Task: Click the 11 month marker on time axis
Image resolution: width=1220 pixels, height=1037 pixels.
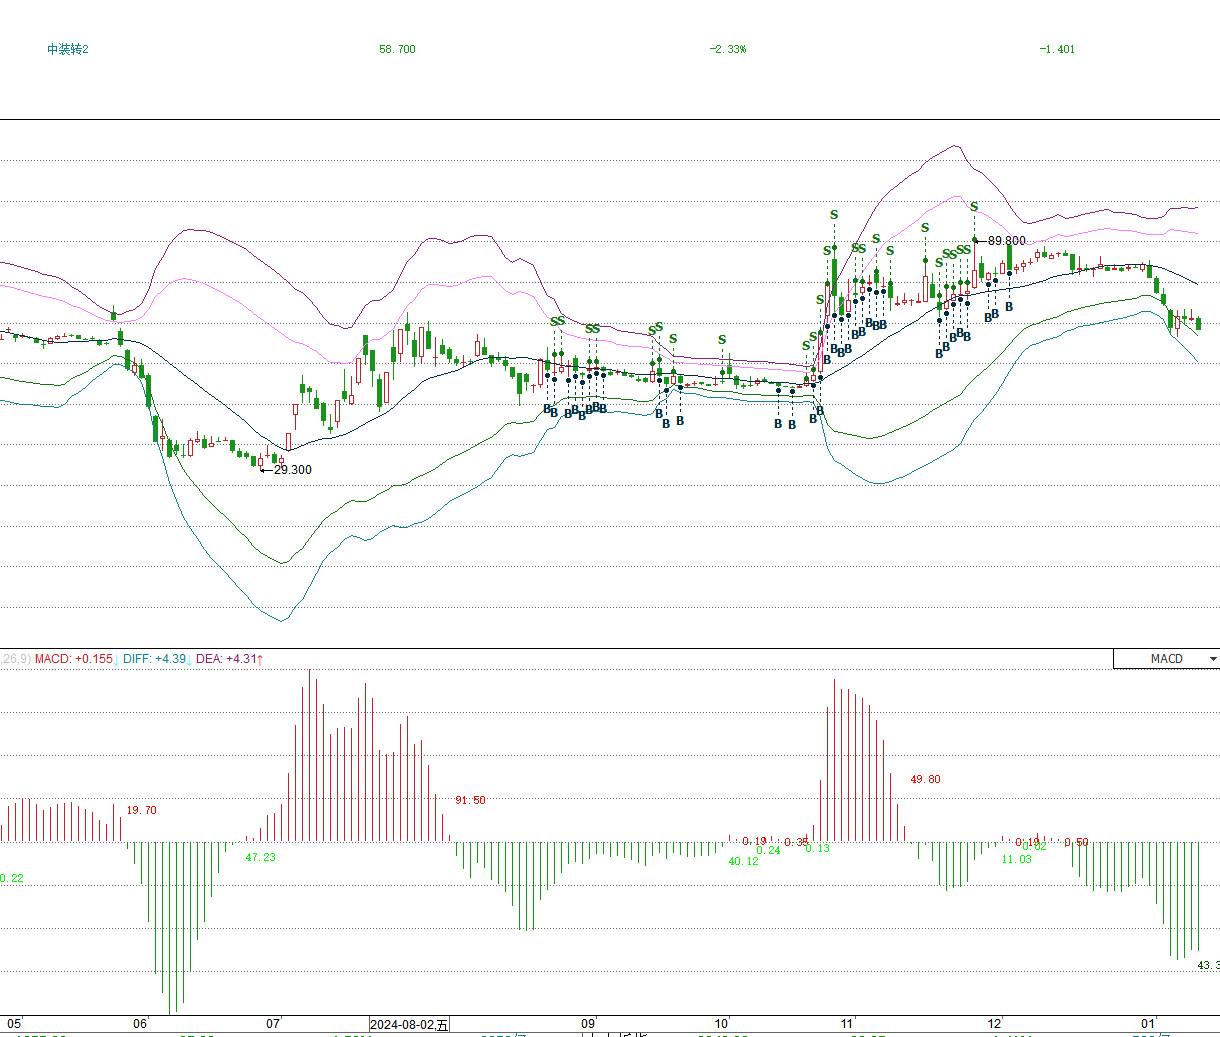Action: 847,1024
